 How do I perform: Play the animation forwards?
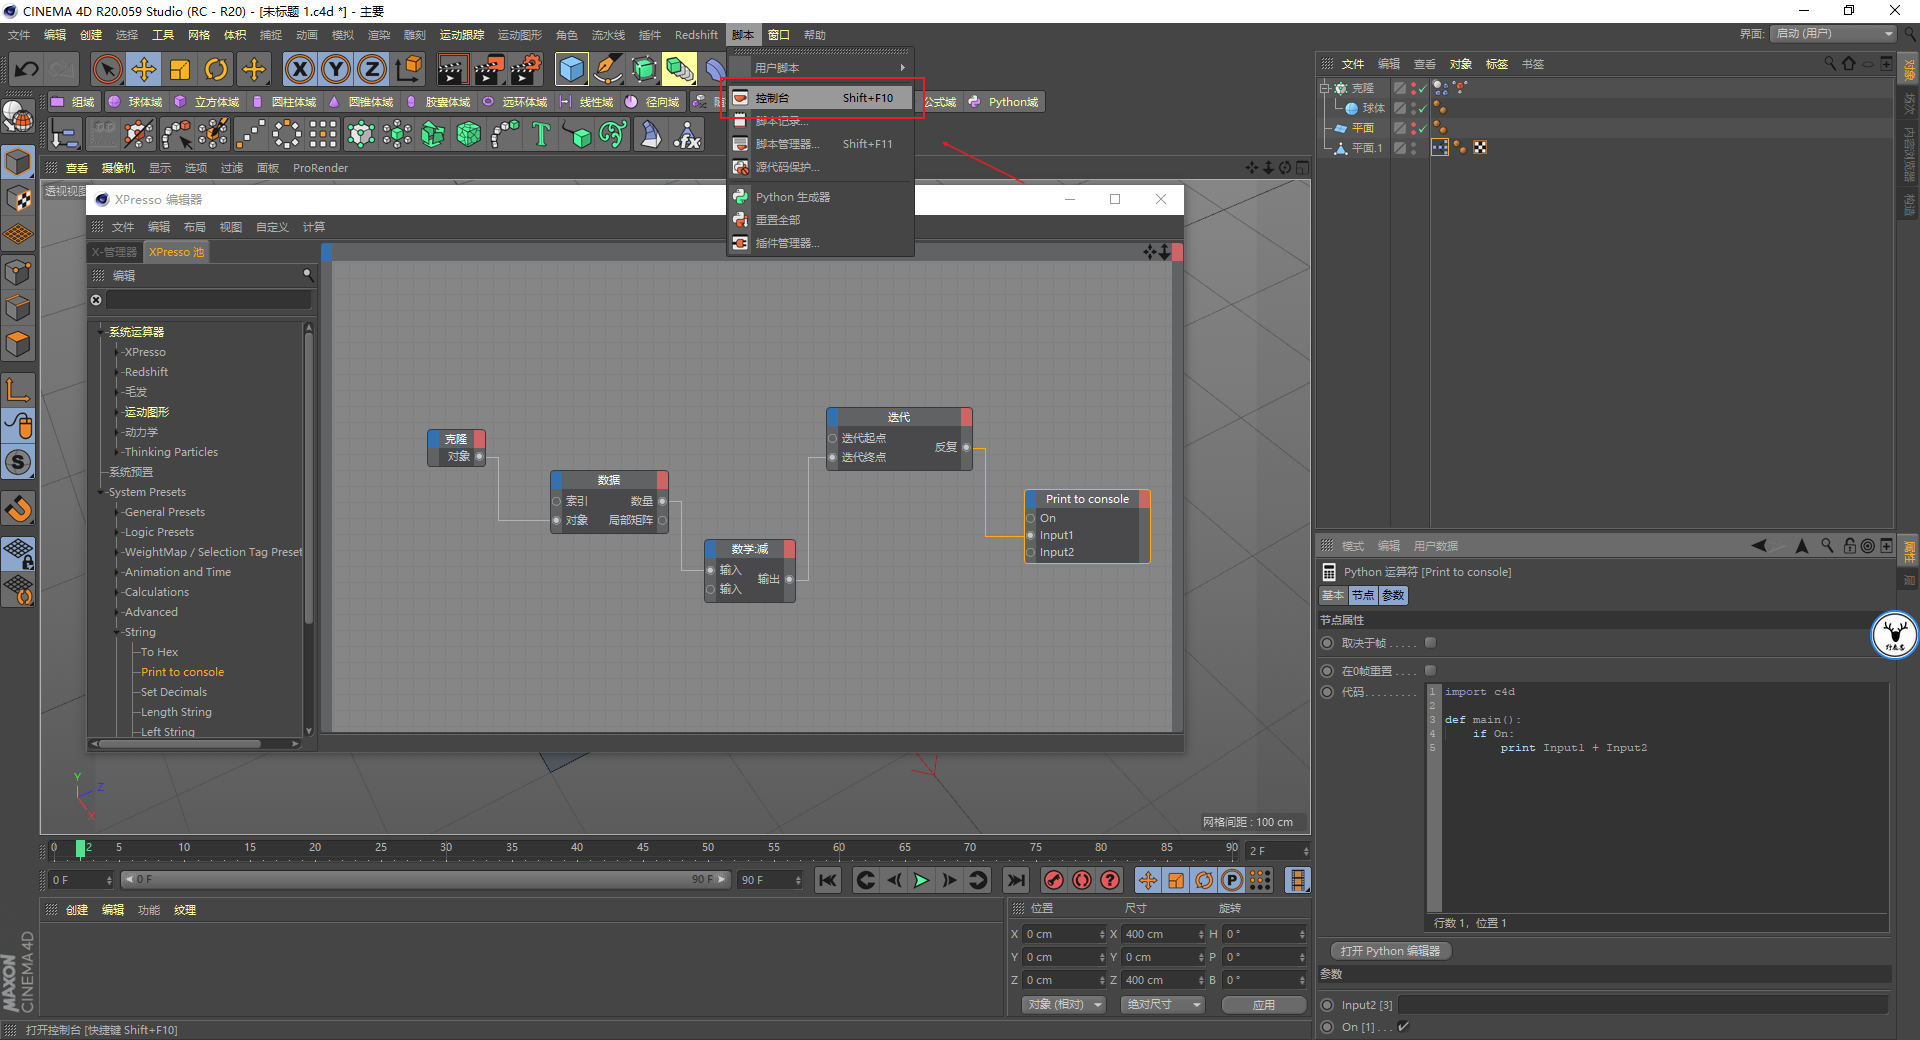point(921,880)
